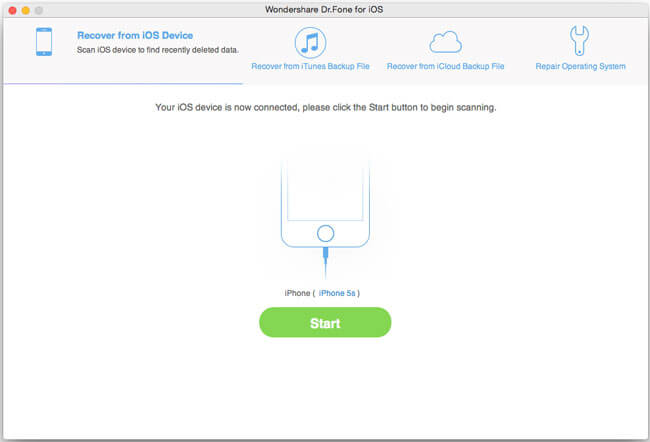Switch to Recover from iTunes Backup File
650x442 pixels.
(310, 66)
